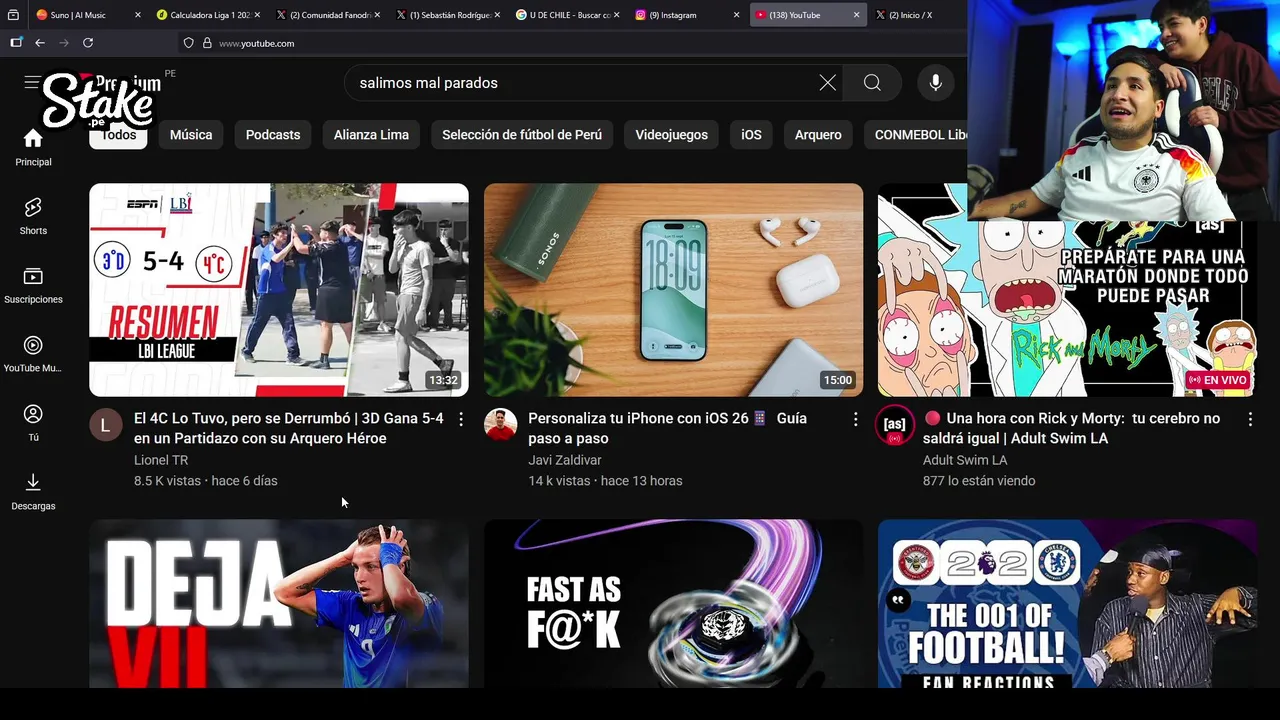Open title Una hora con Rick y Morty
This screenshot has width=1280, height=720.
(x=1072, y=428)
